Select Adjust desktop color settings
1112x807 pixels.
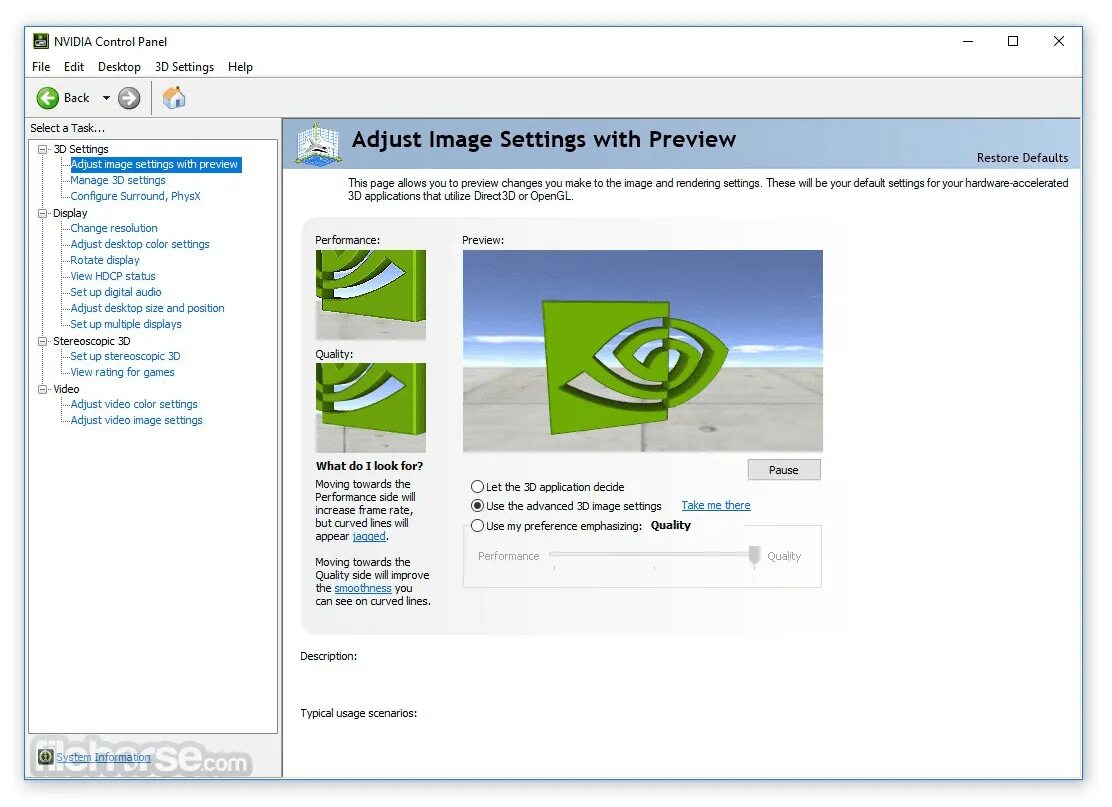[140, 244]
